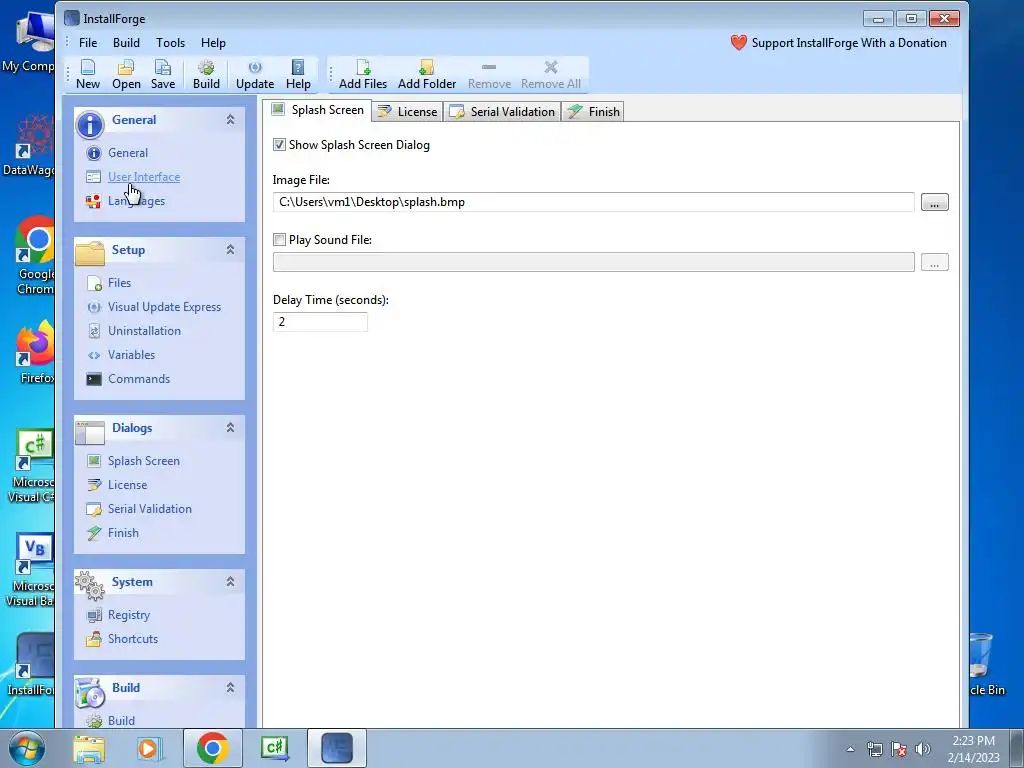Click Add Folder in the toolbar

click(x=426, y=74)
